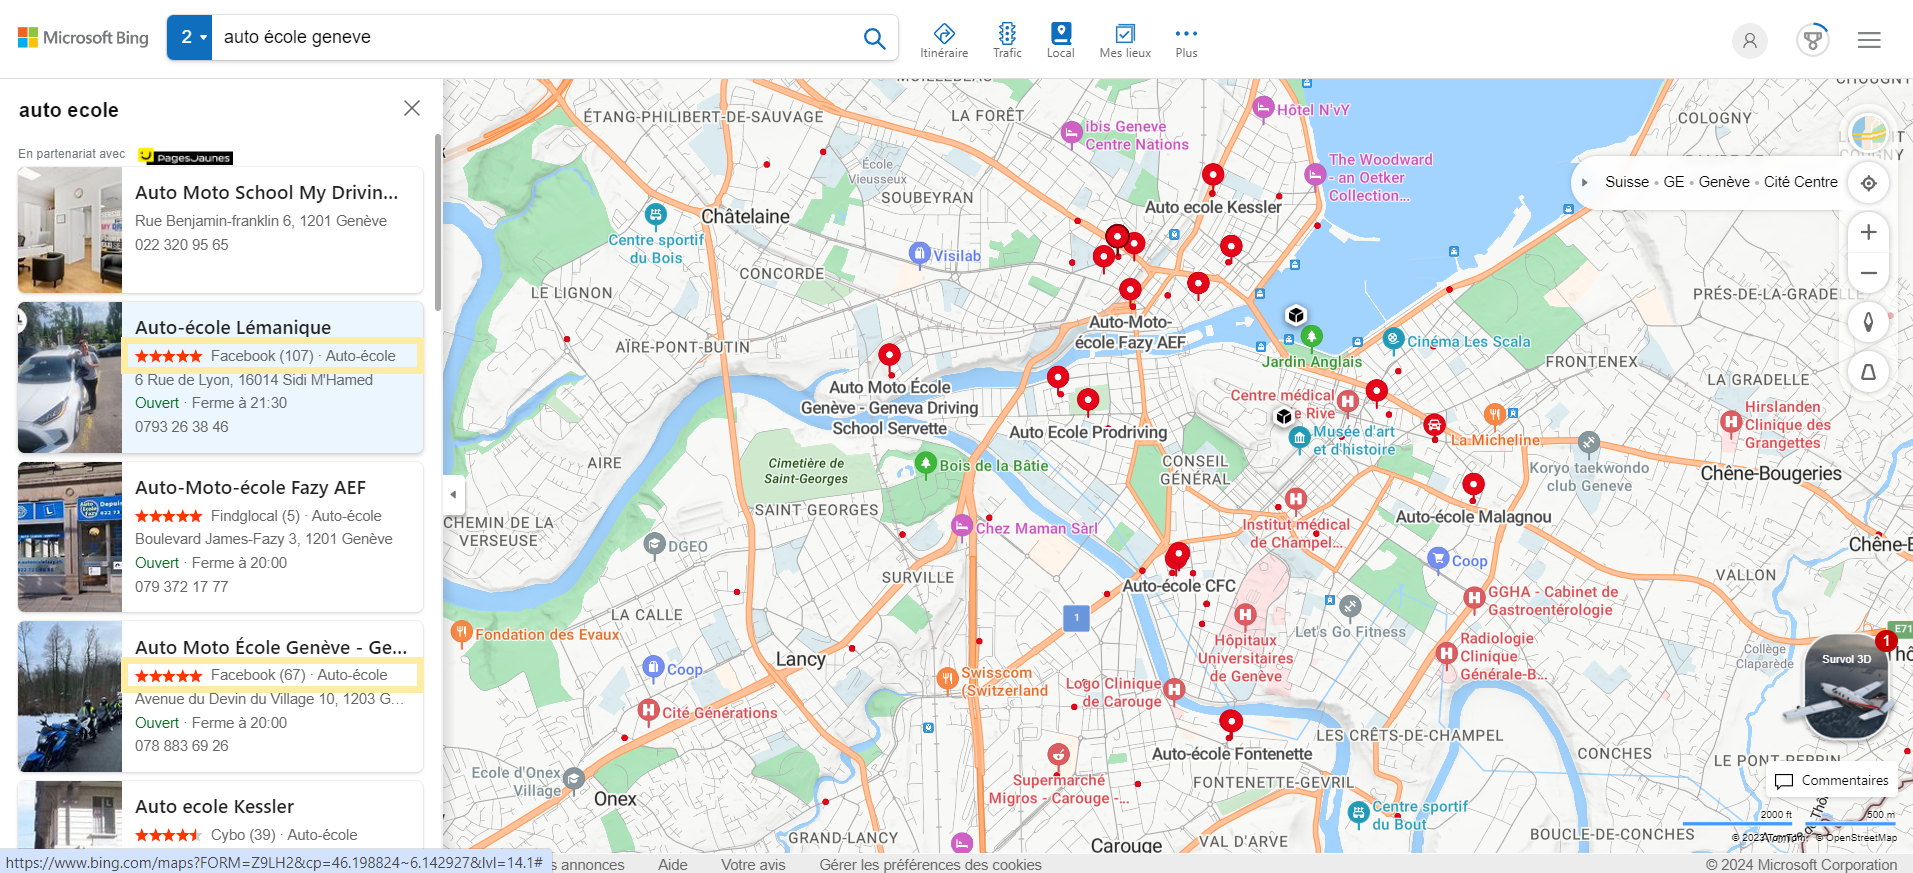Open Auto Moto École Genève listing title
This screenshot has width=1913, height=873.
click(x=271, y=647)
